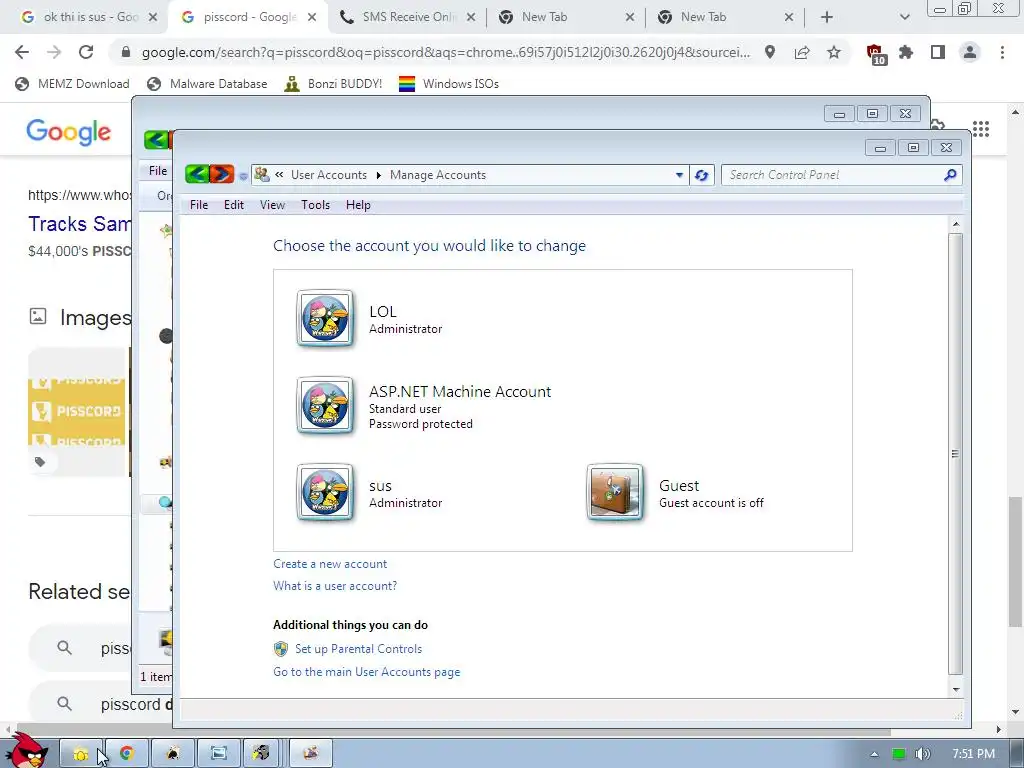Switch to the SMS Receive Online tab

[408, 17]
